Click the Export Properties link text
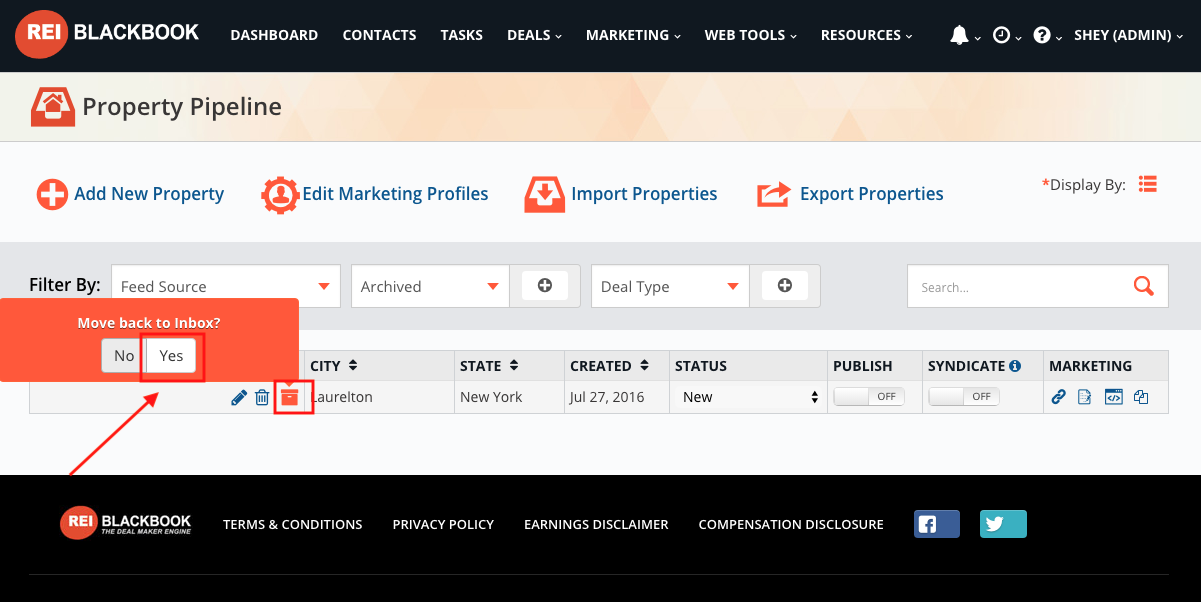Viewport: 1201px width, 602px height. 872,194
